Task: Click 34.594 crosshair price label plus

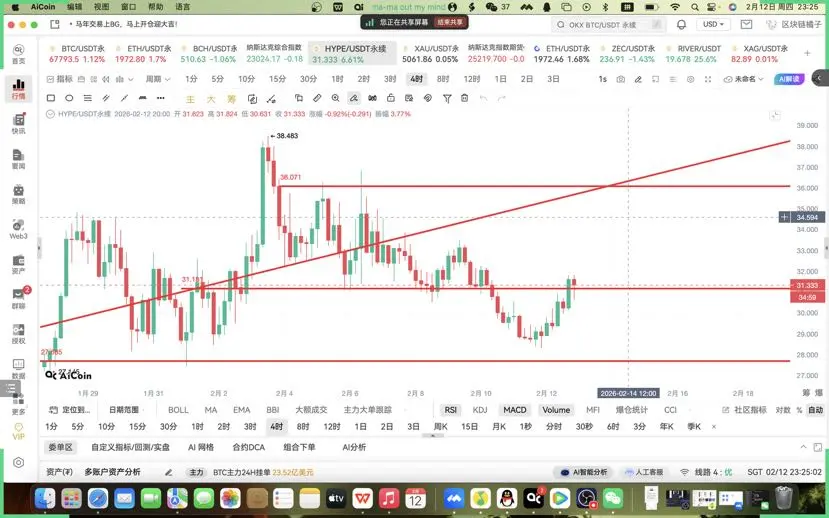Action: coord(785,217)
